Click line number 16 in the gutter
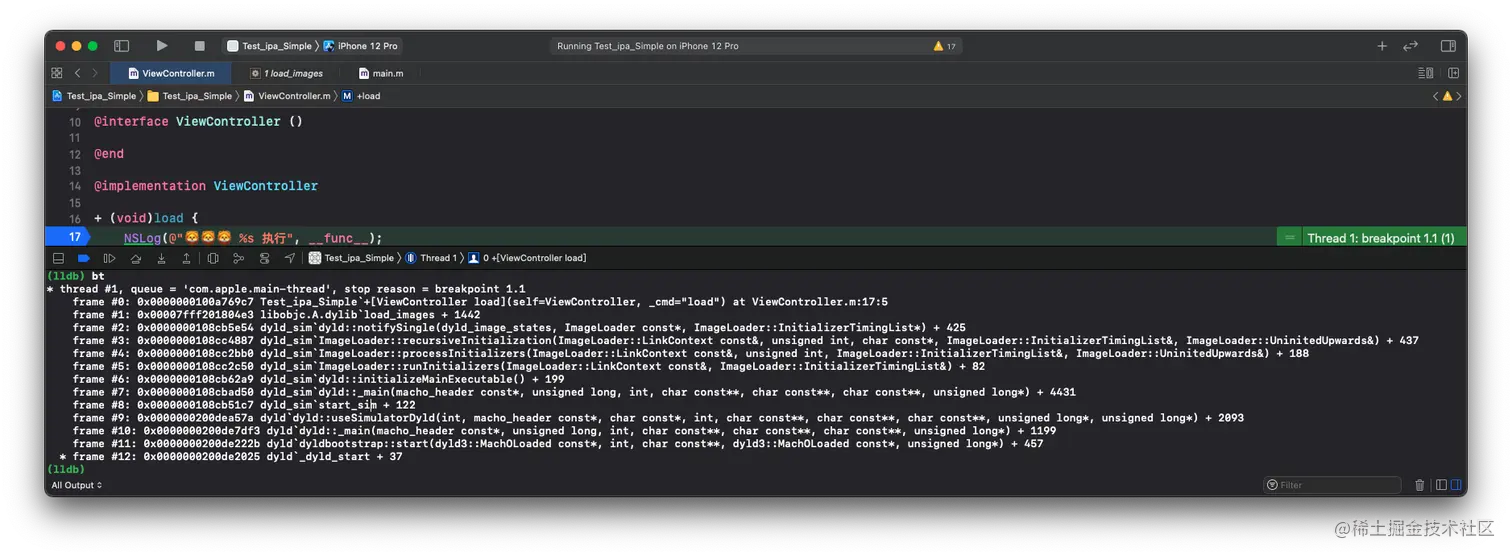1512x556 pixels. point(75,218)
